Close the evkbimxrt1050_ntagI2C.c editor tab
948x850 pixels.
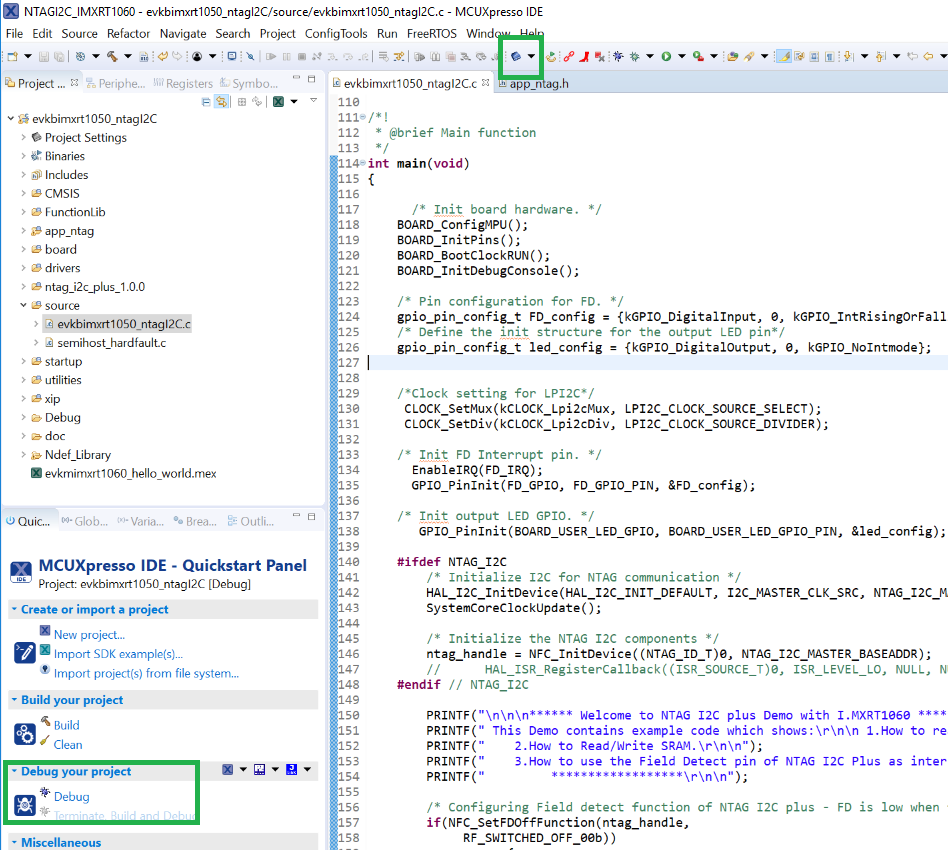coord(485,83)
